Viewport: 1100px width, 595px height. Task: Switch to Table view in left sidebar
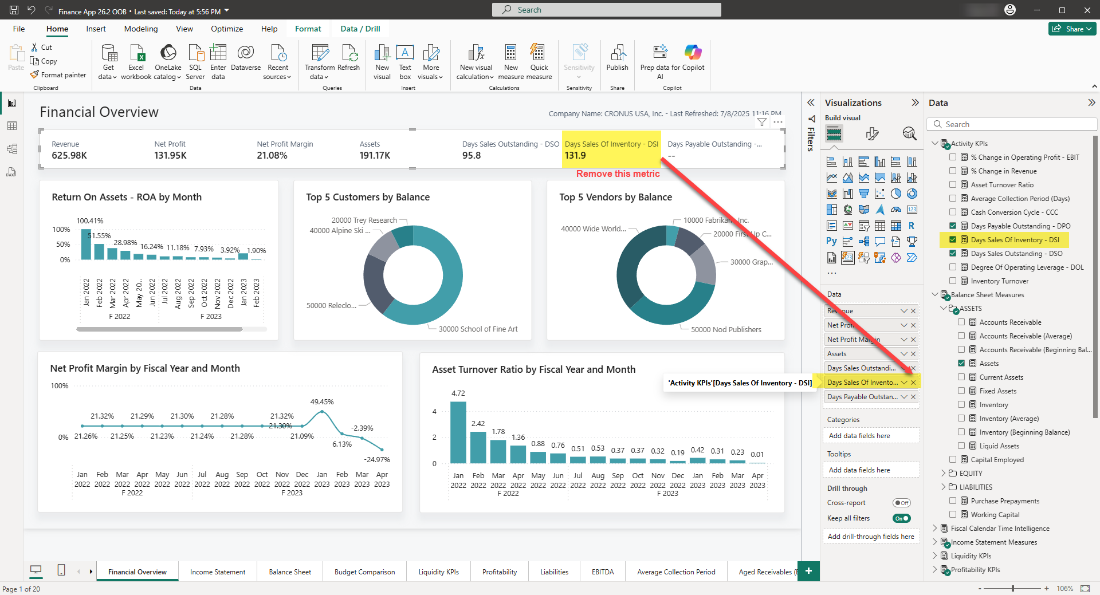tap(12, 126)
